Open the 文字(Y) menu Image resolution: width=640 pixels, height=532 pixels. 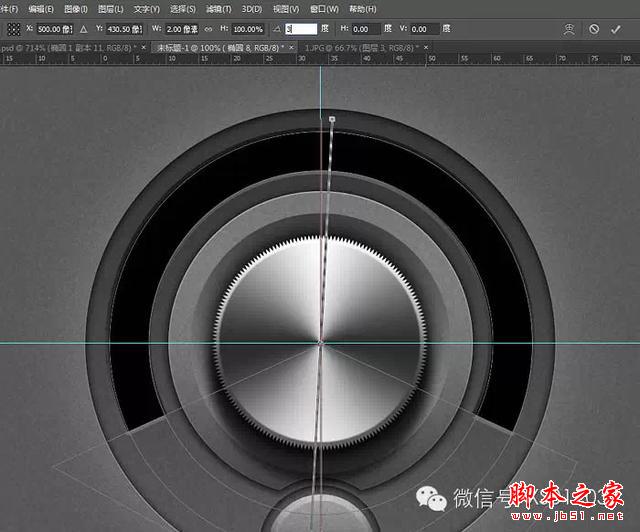147,9
